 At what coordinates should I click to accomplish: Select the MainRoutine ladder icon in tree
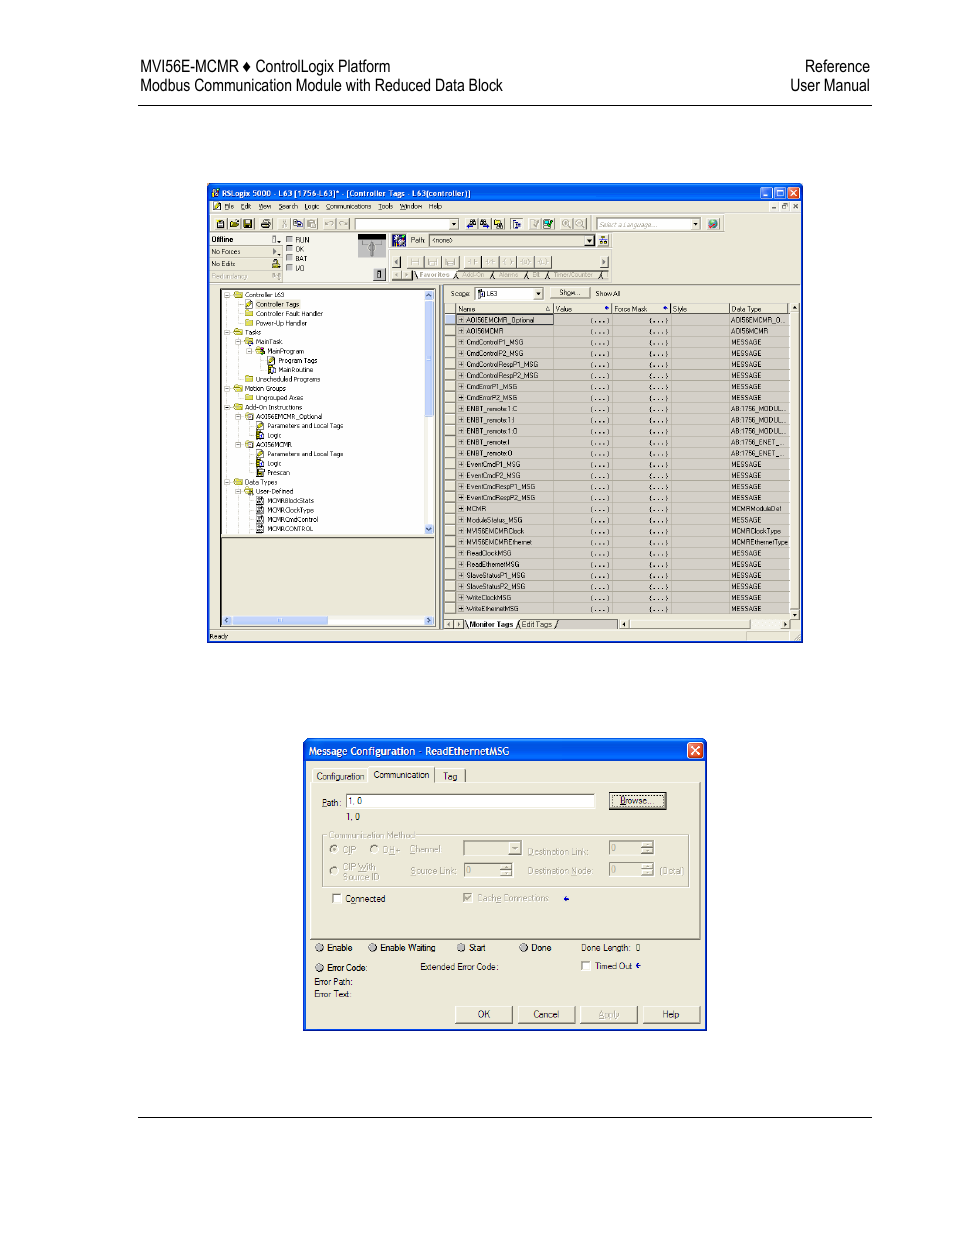[271, 370]
